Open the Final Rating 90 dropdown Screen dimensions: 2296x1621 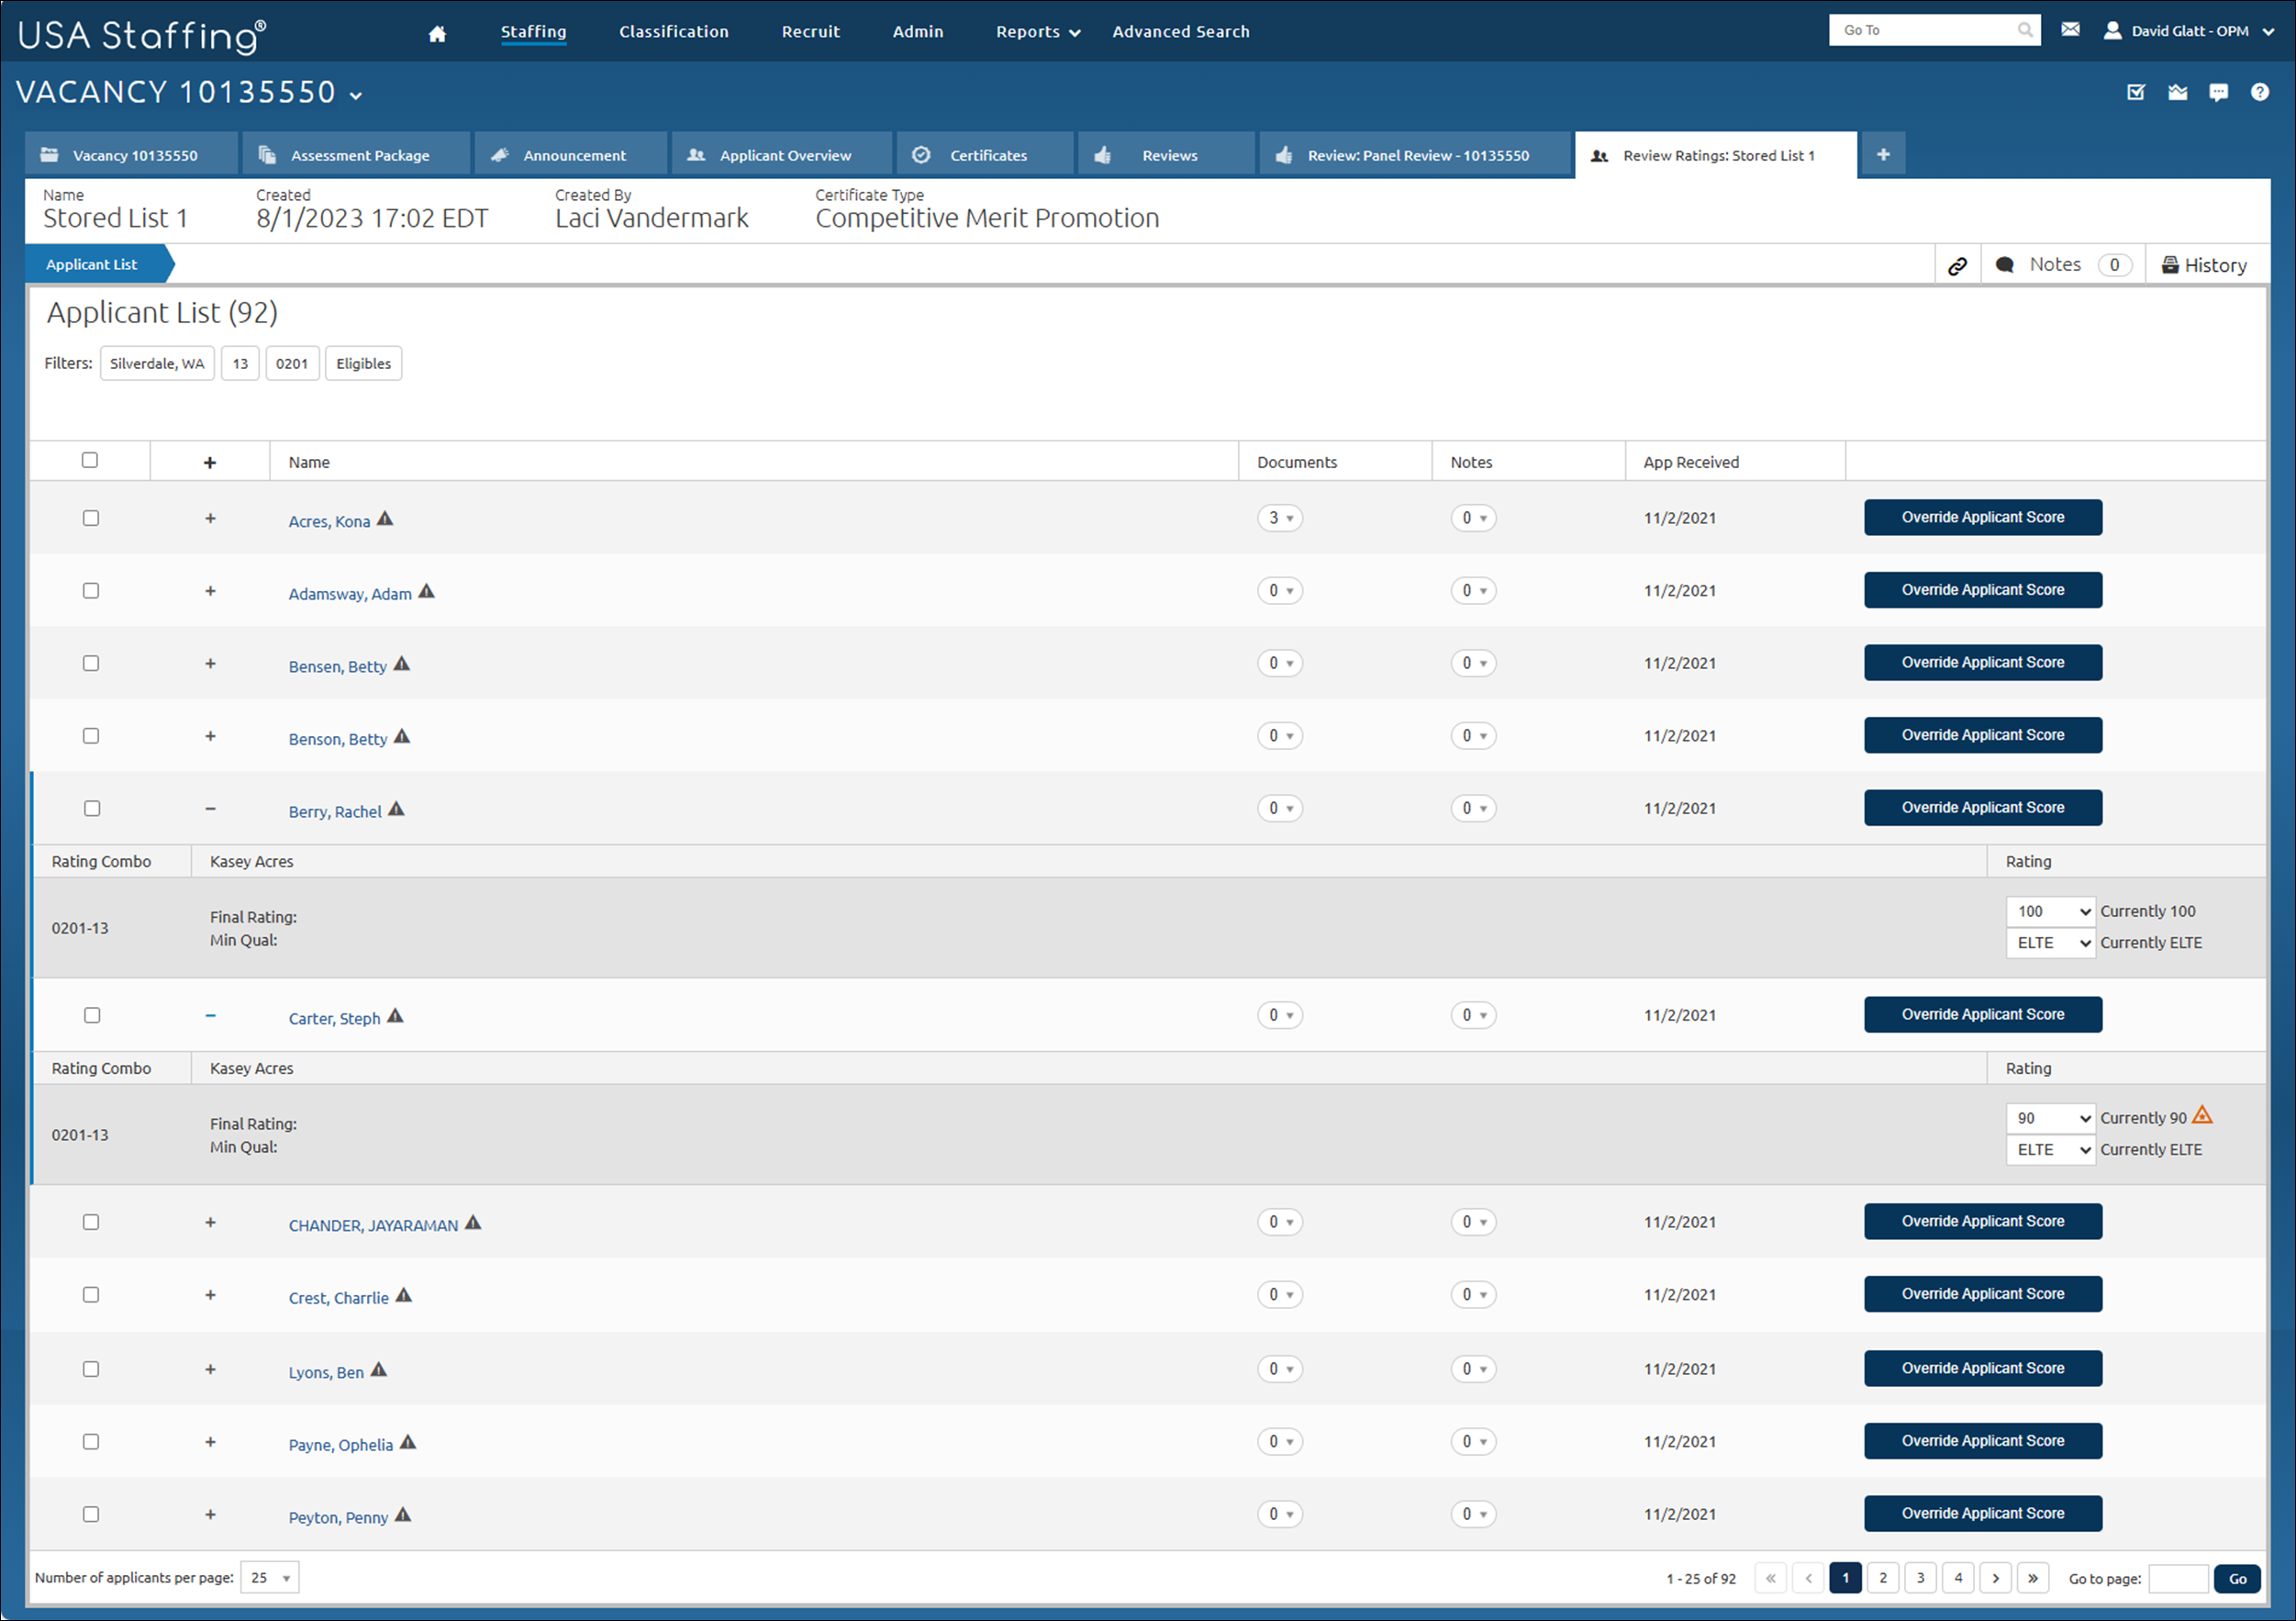pos(2051,1118)
